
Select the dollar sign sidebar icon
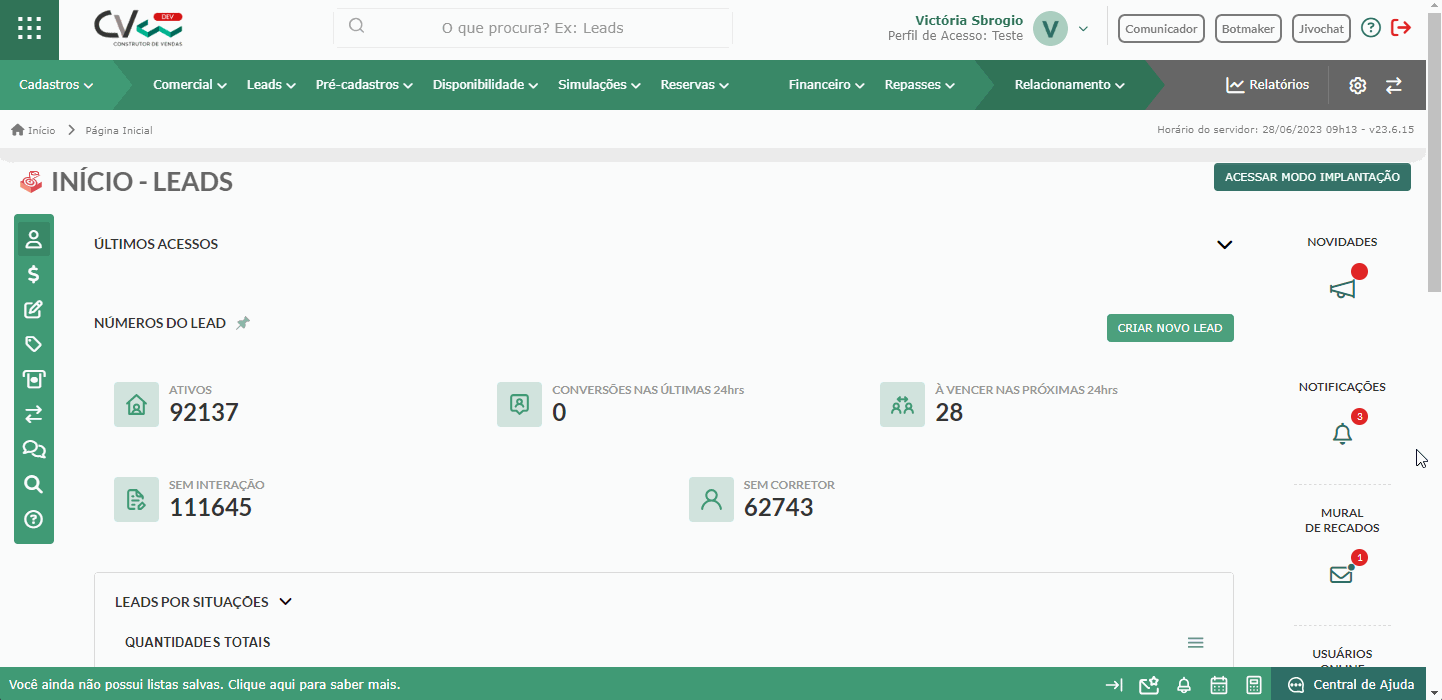33,274
